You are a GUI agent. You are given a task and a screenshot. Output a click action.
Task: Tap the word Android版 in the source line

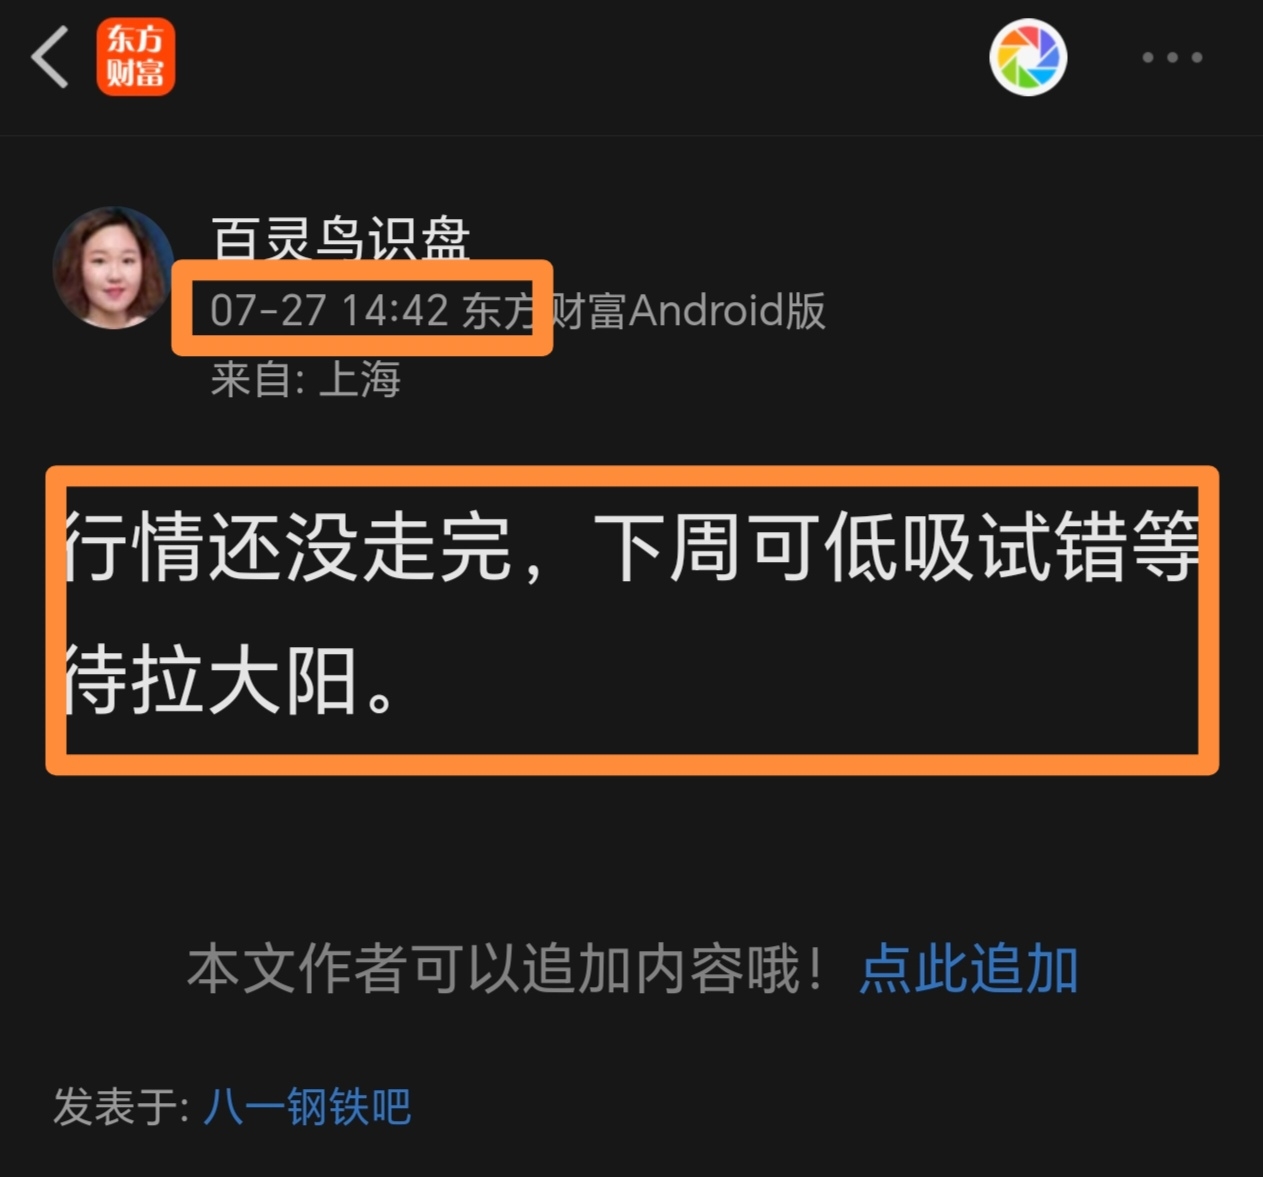[x=728, y=311]
